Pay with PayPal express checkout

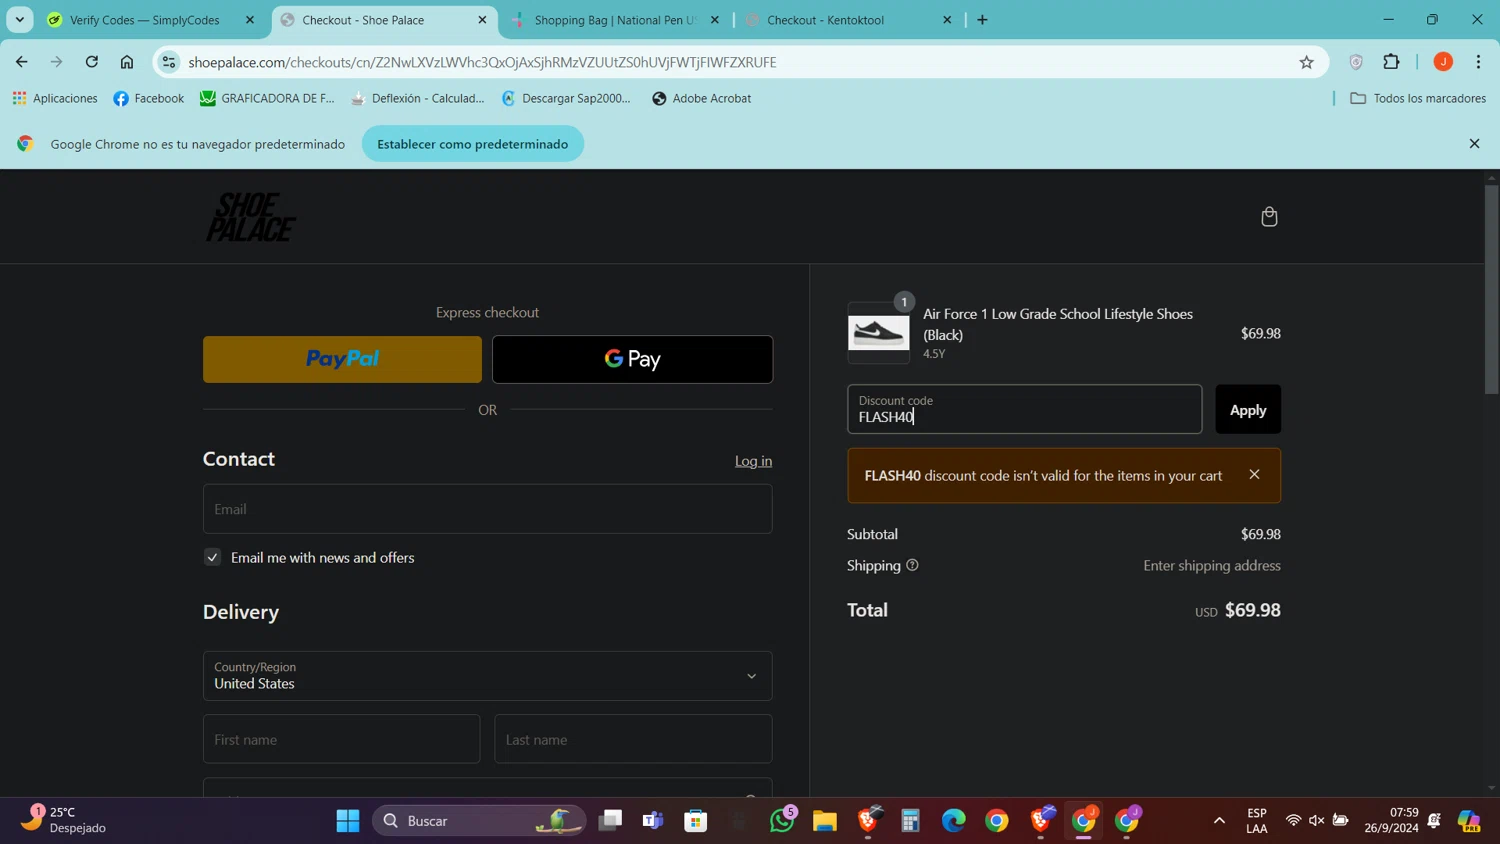pos(342,359)
